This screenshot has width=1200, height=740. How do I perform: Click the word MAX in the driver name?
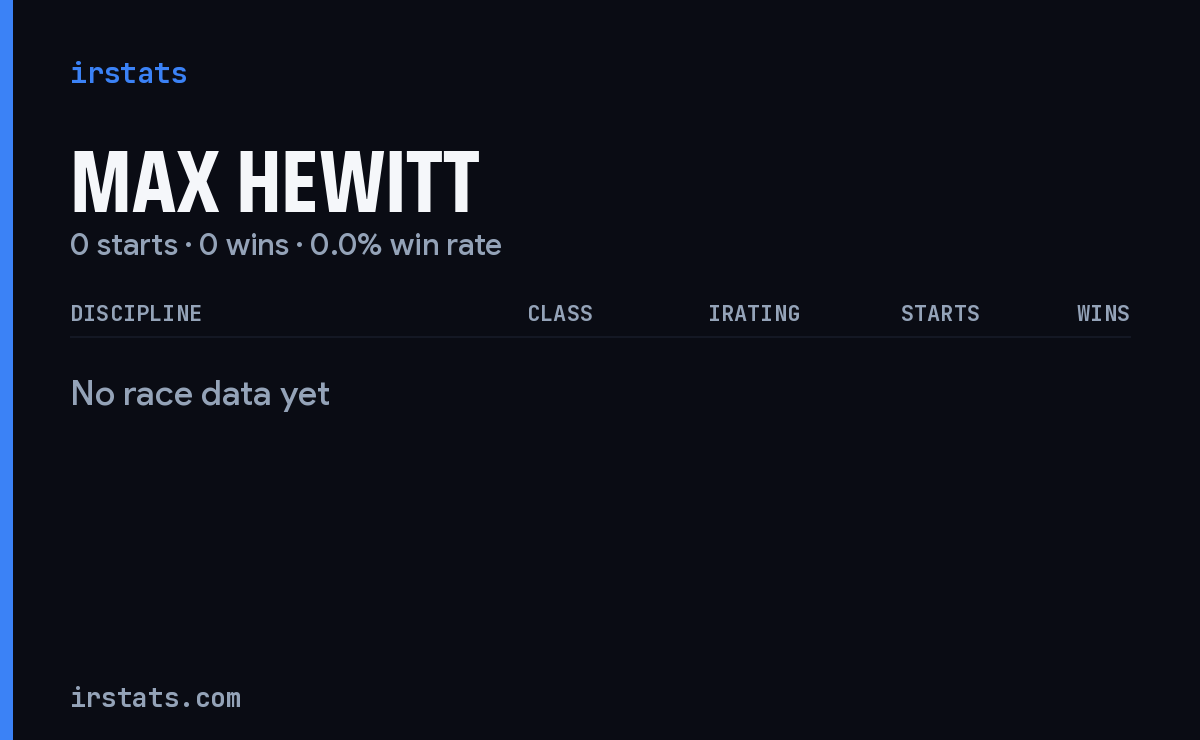pyautogui.click(x=145, y=183)
